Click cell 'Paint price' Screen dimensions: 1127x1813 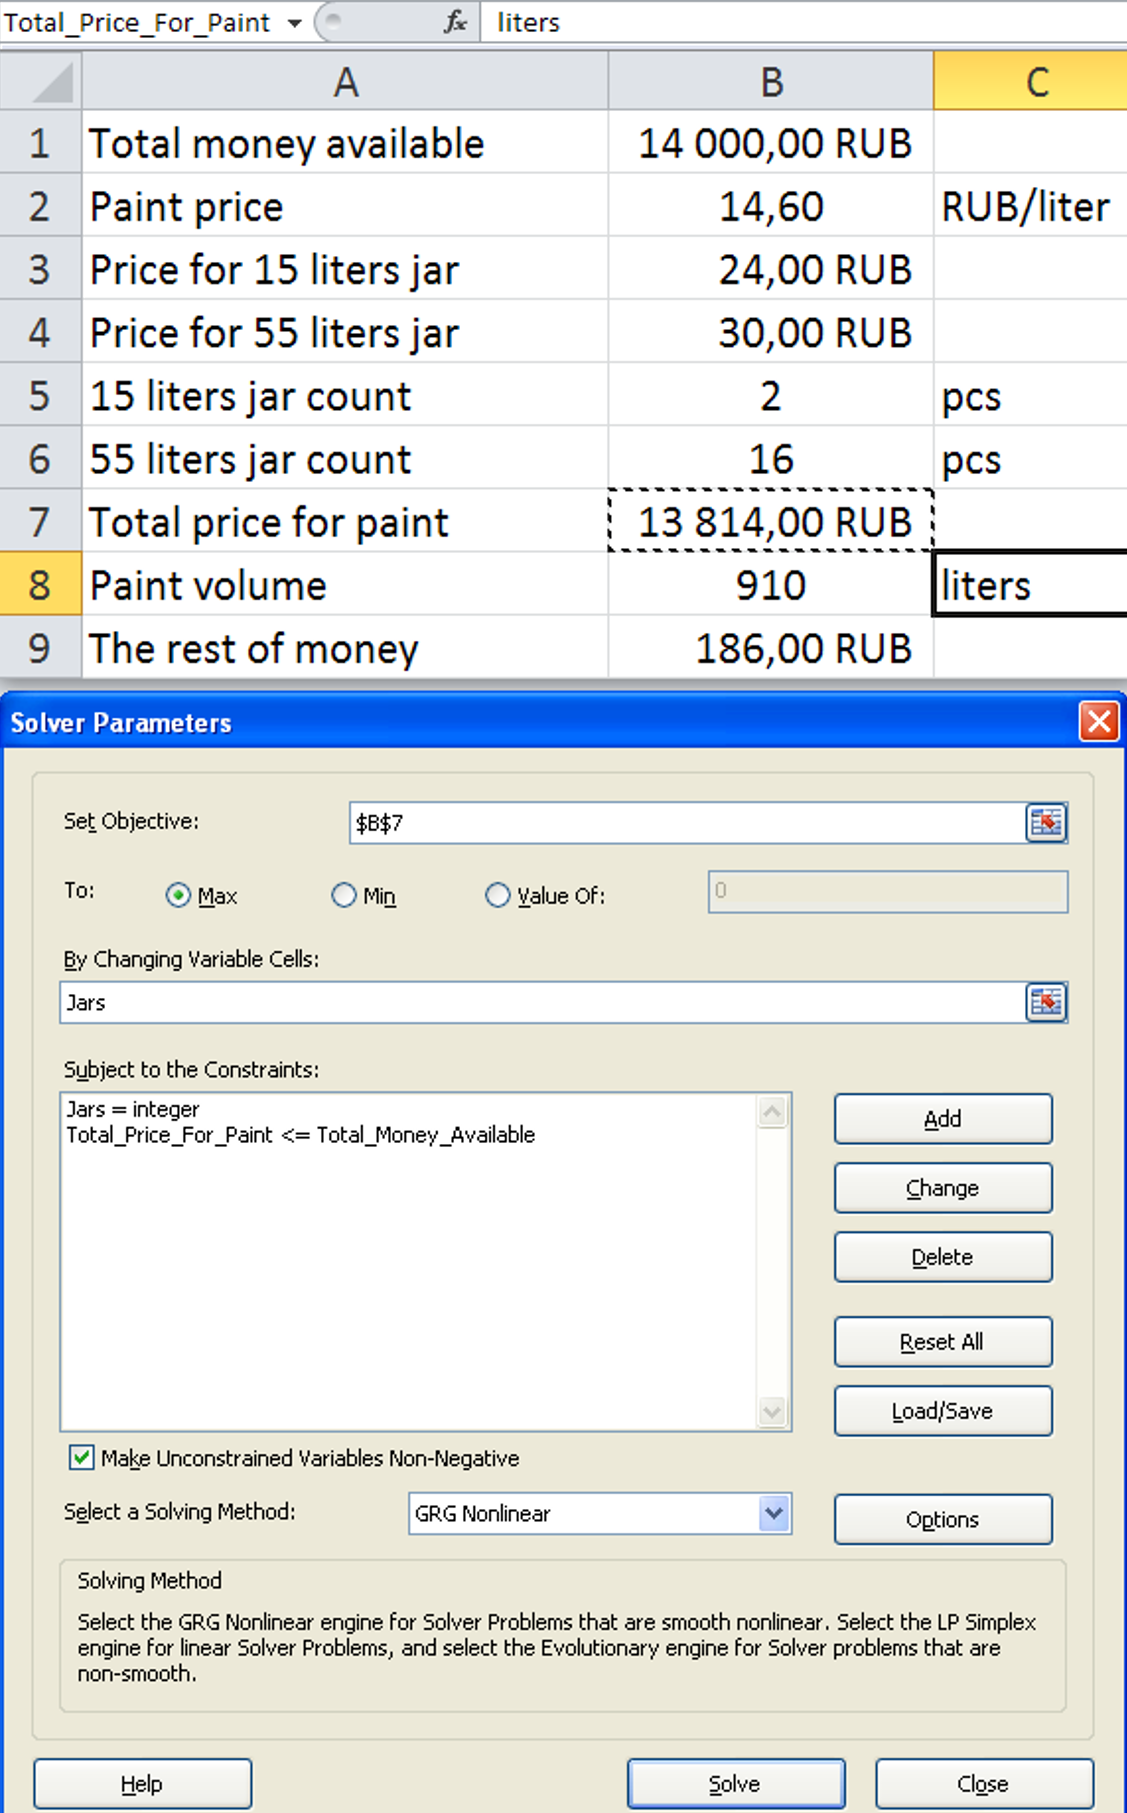tap(345, 206)
